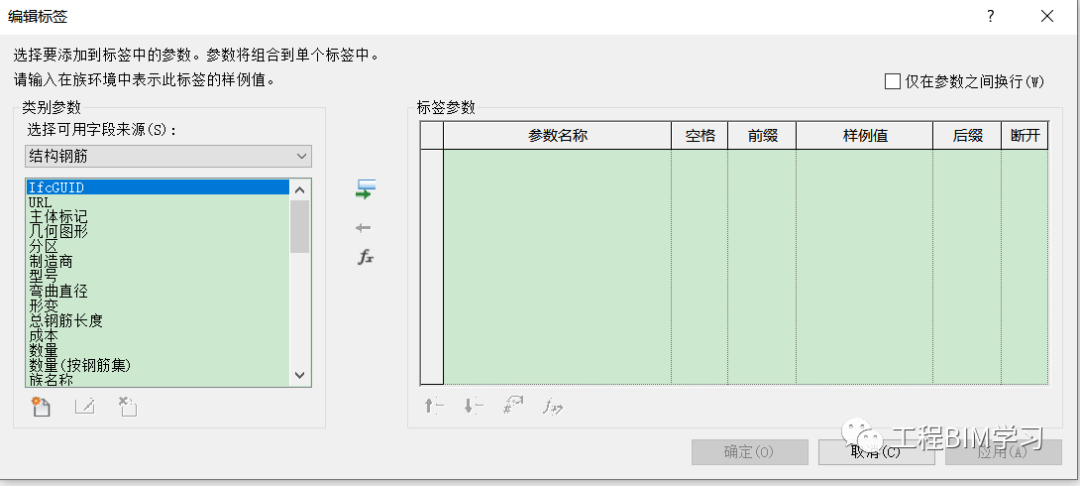Select 成本 in the list
Image resolution: width=1080 pixels, height=486 pixels.
[x=158, y=336]
